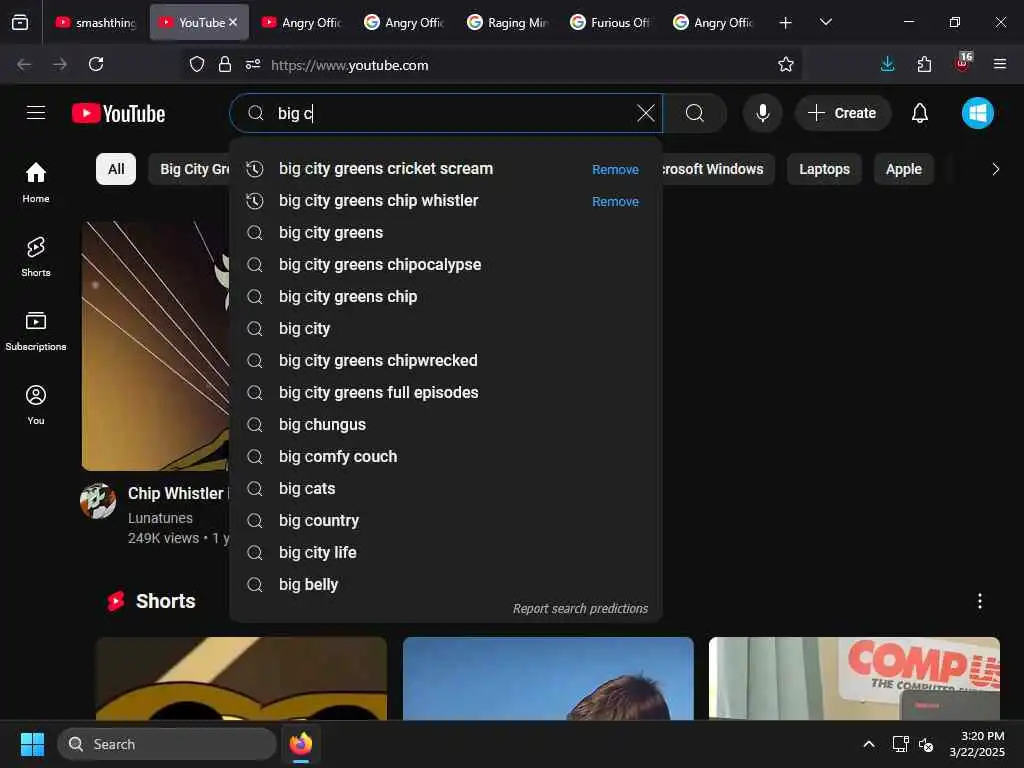The width and height of the screenshot is (1024, 768).
Task: List all tabs with the dropdown arrow
Action: click(x=825, y=22)
